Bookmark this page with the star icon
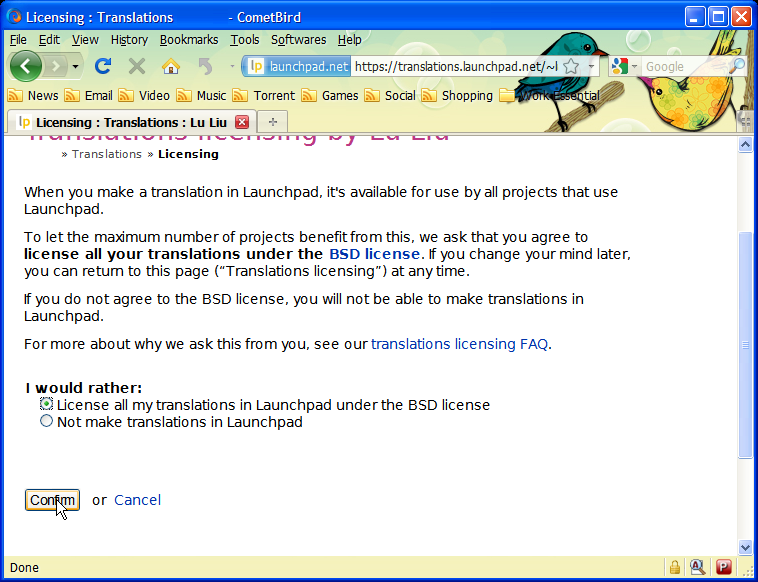758x582 pixels. pos(571,66)
